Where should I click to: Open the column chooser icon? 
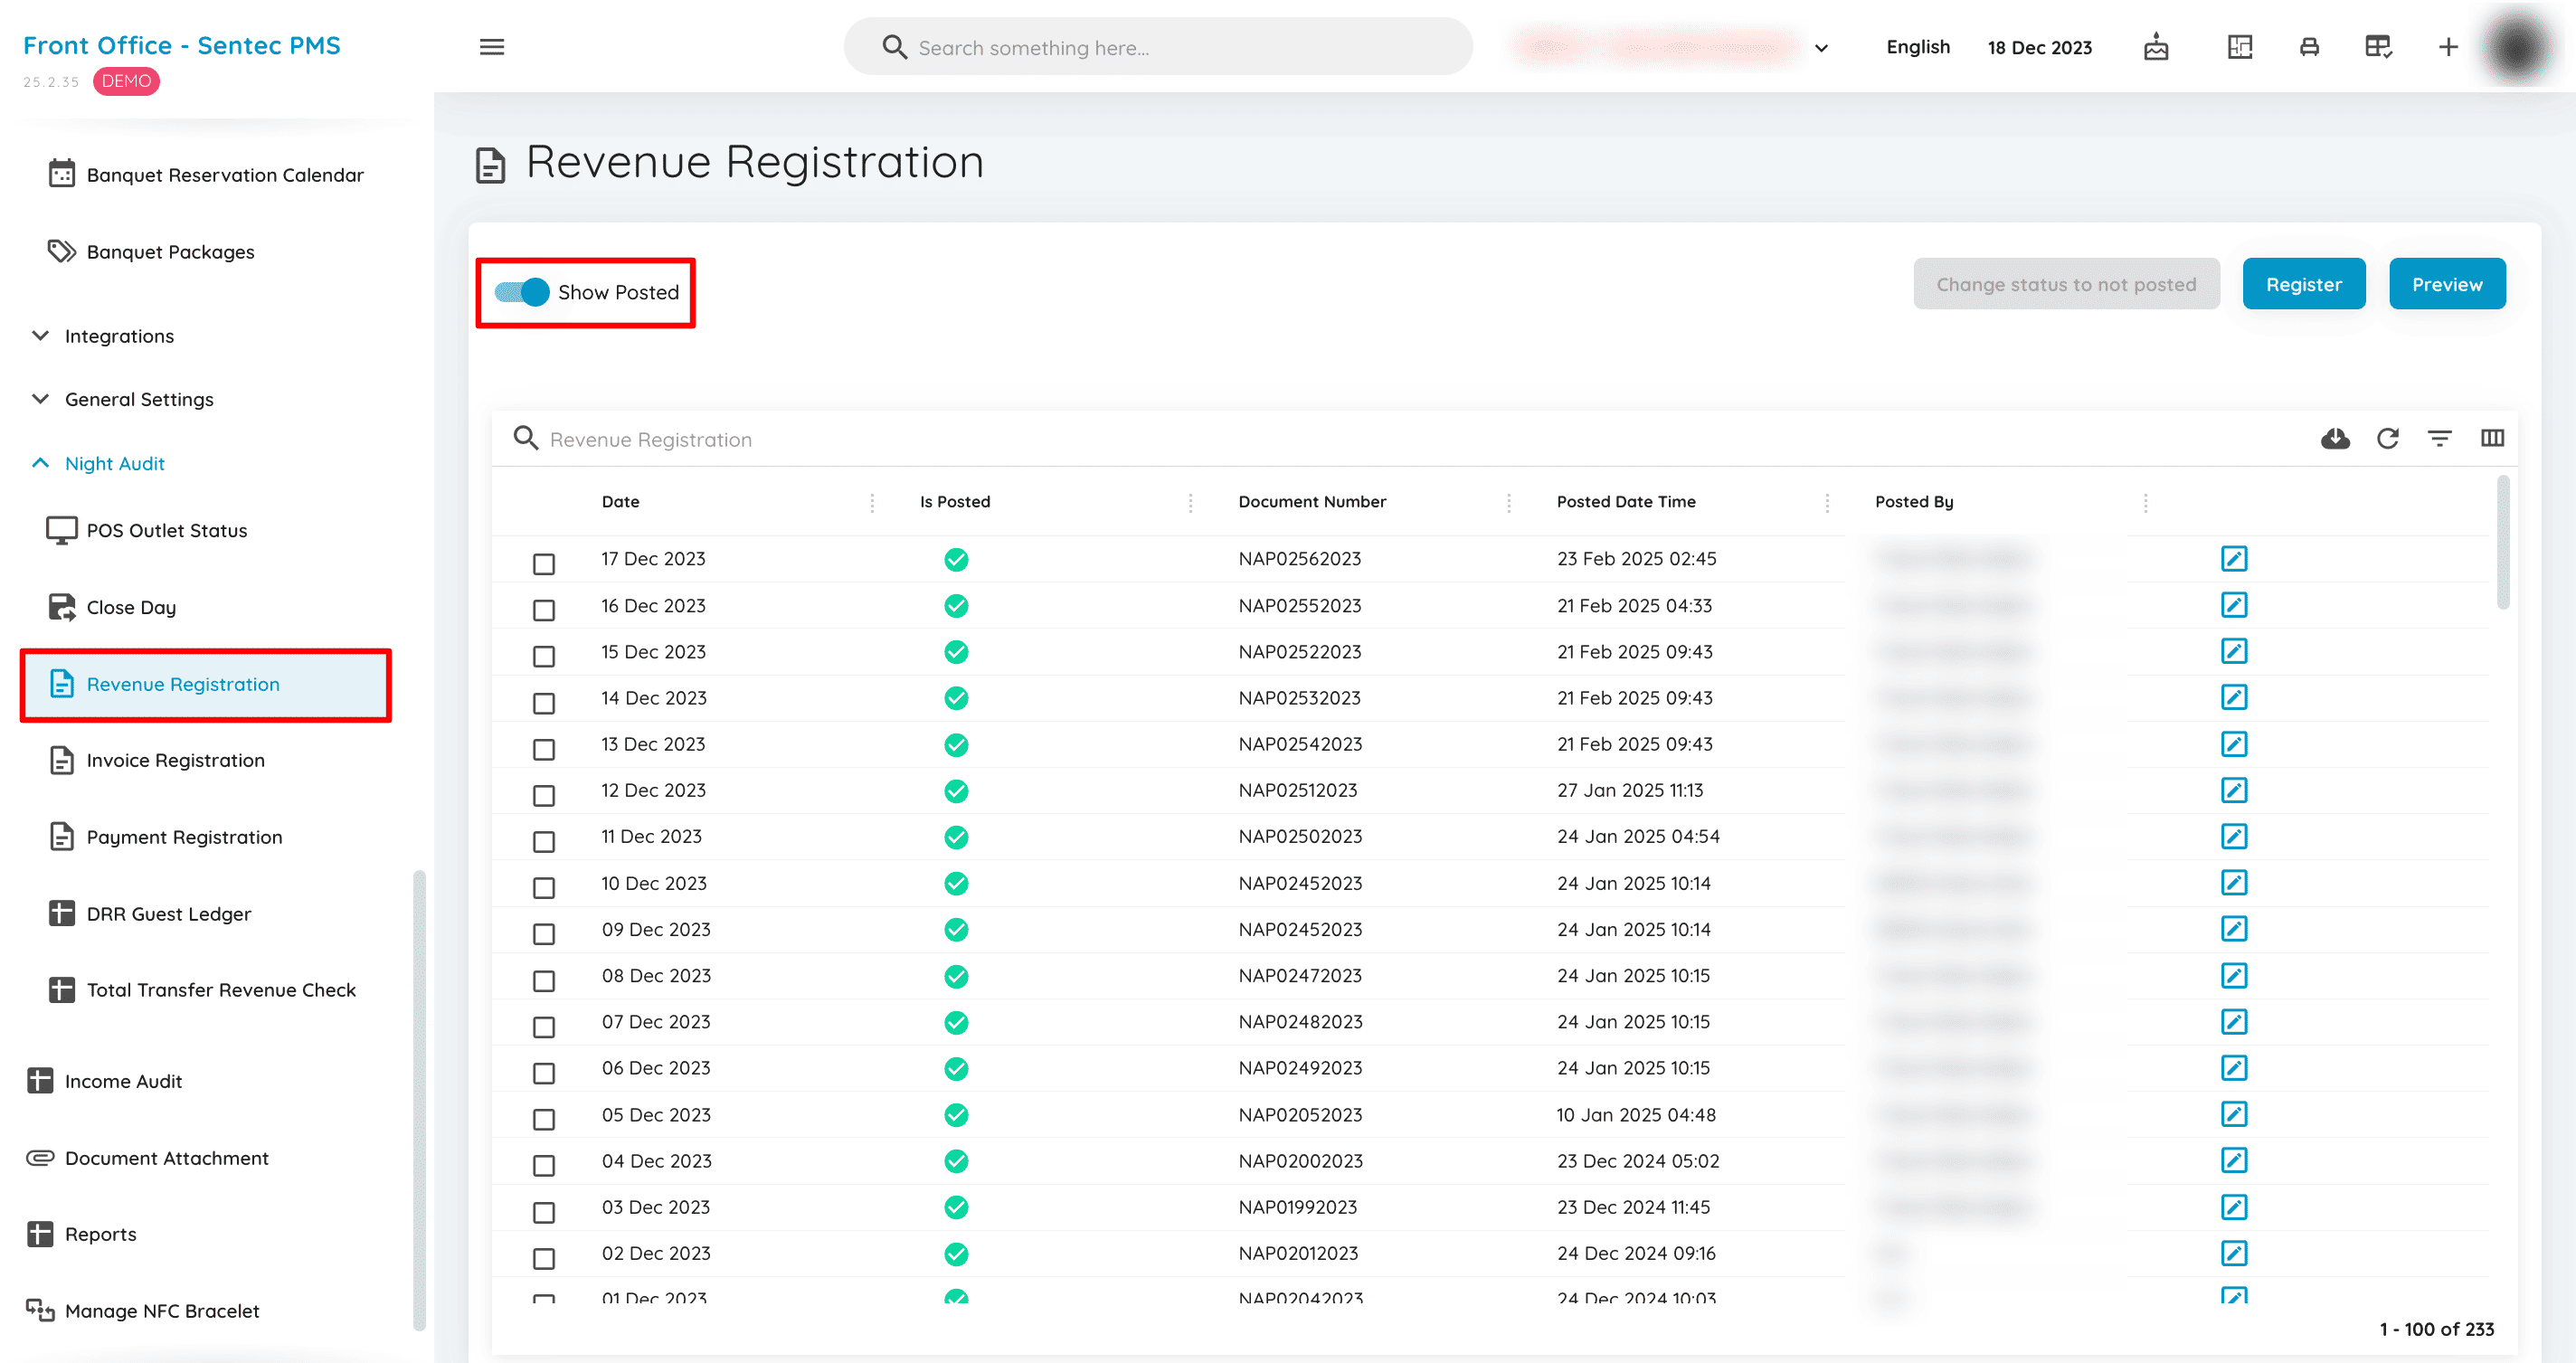(2491, 438)
